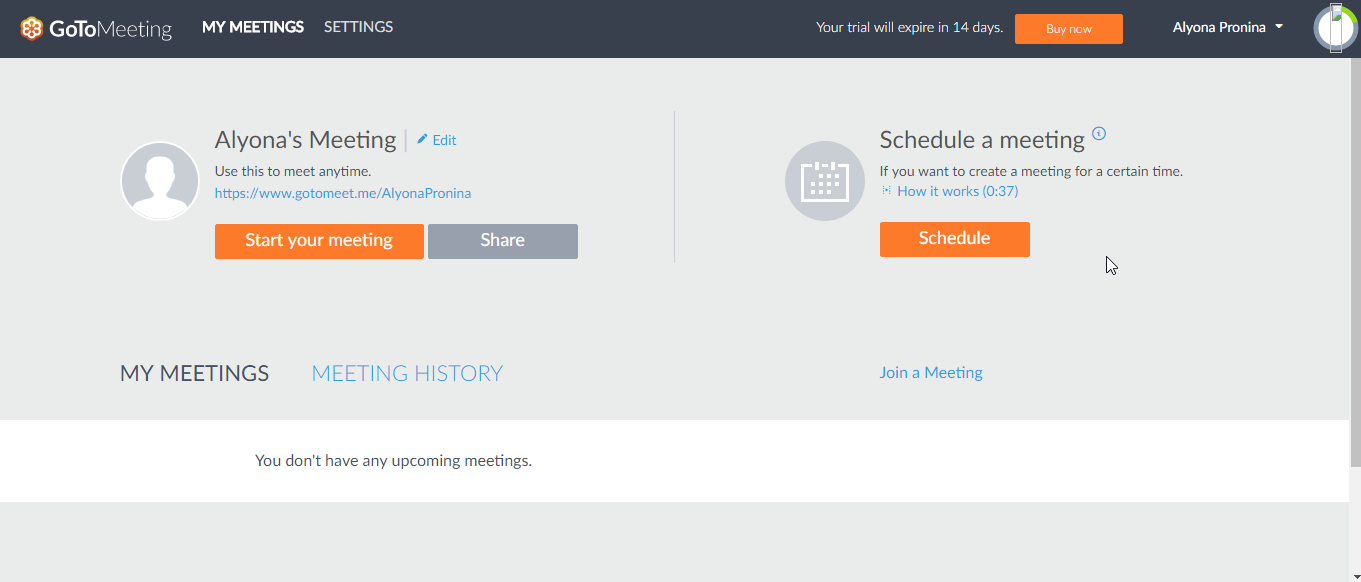Click the calendar icon in Schedule section

(x=824, y=181)
